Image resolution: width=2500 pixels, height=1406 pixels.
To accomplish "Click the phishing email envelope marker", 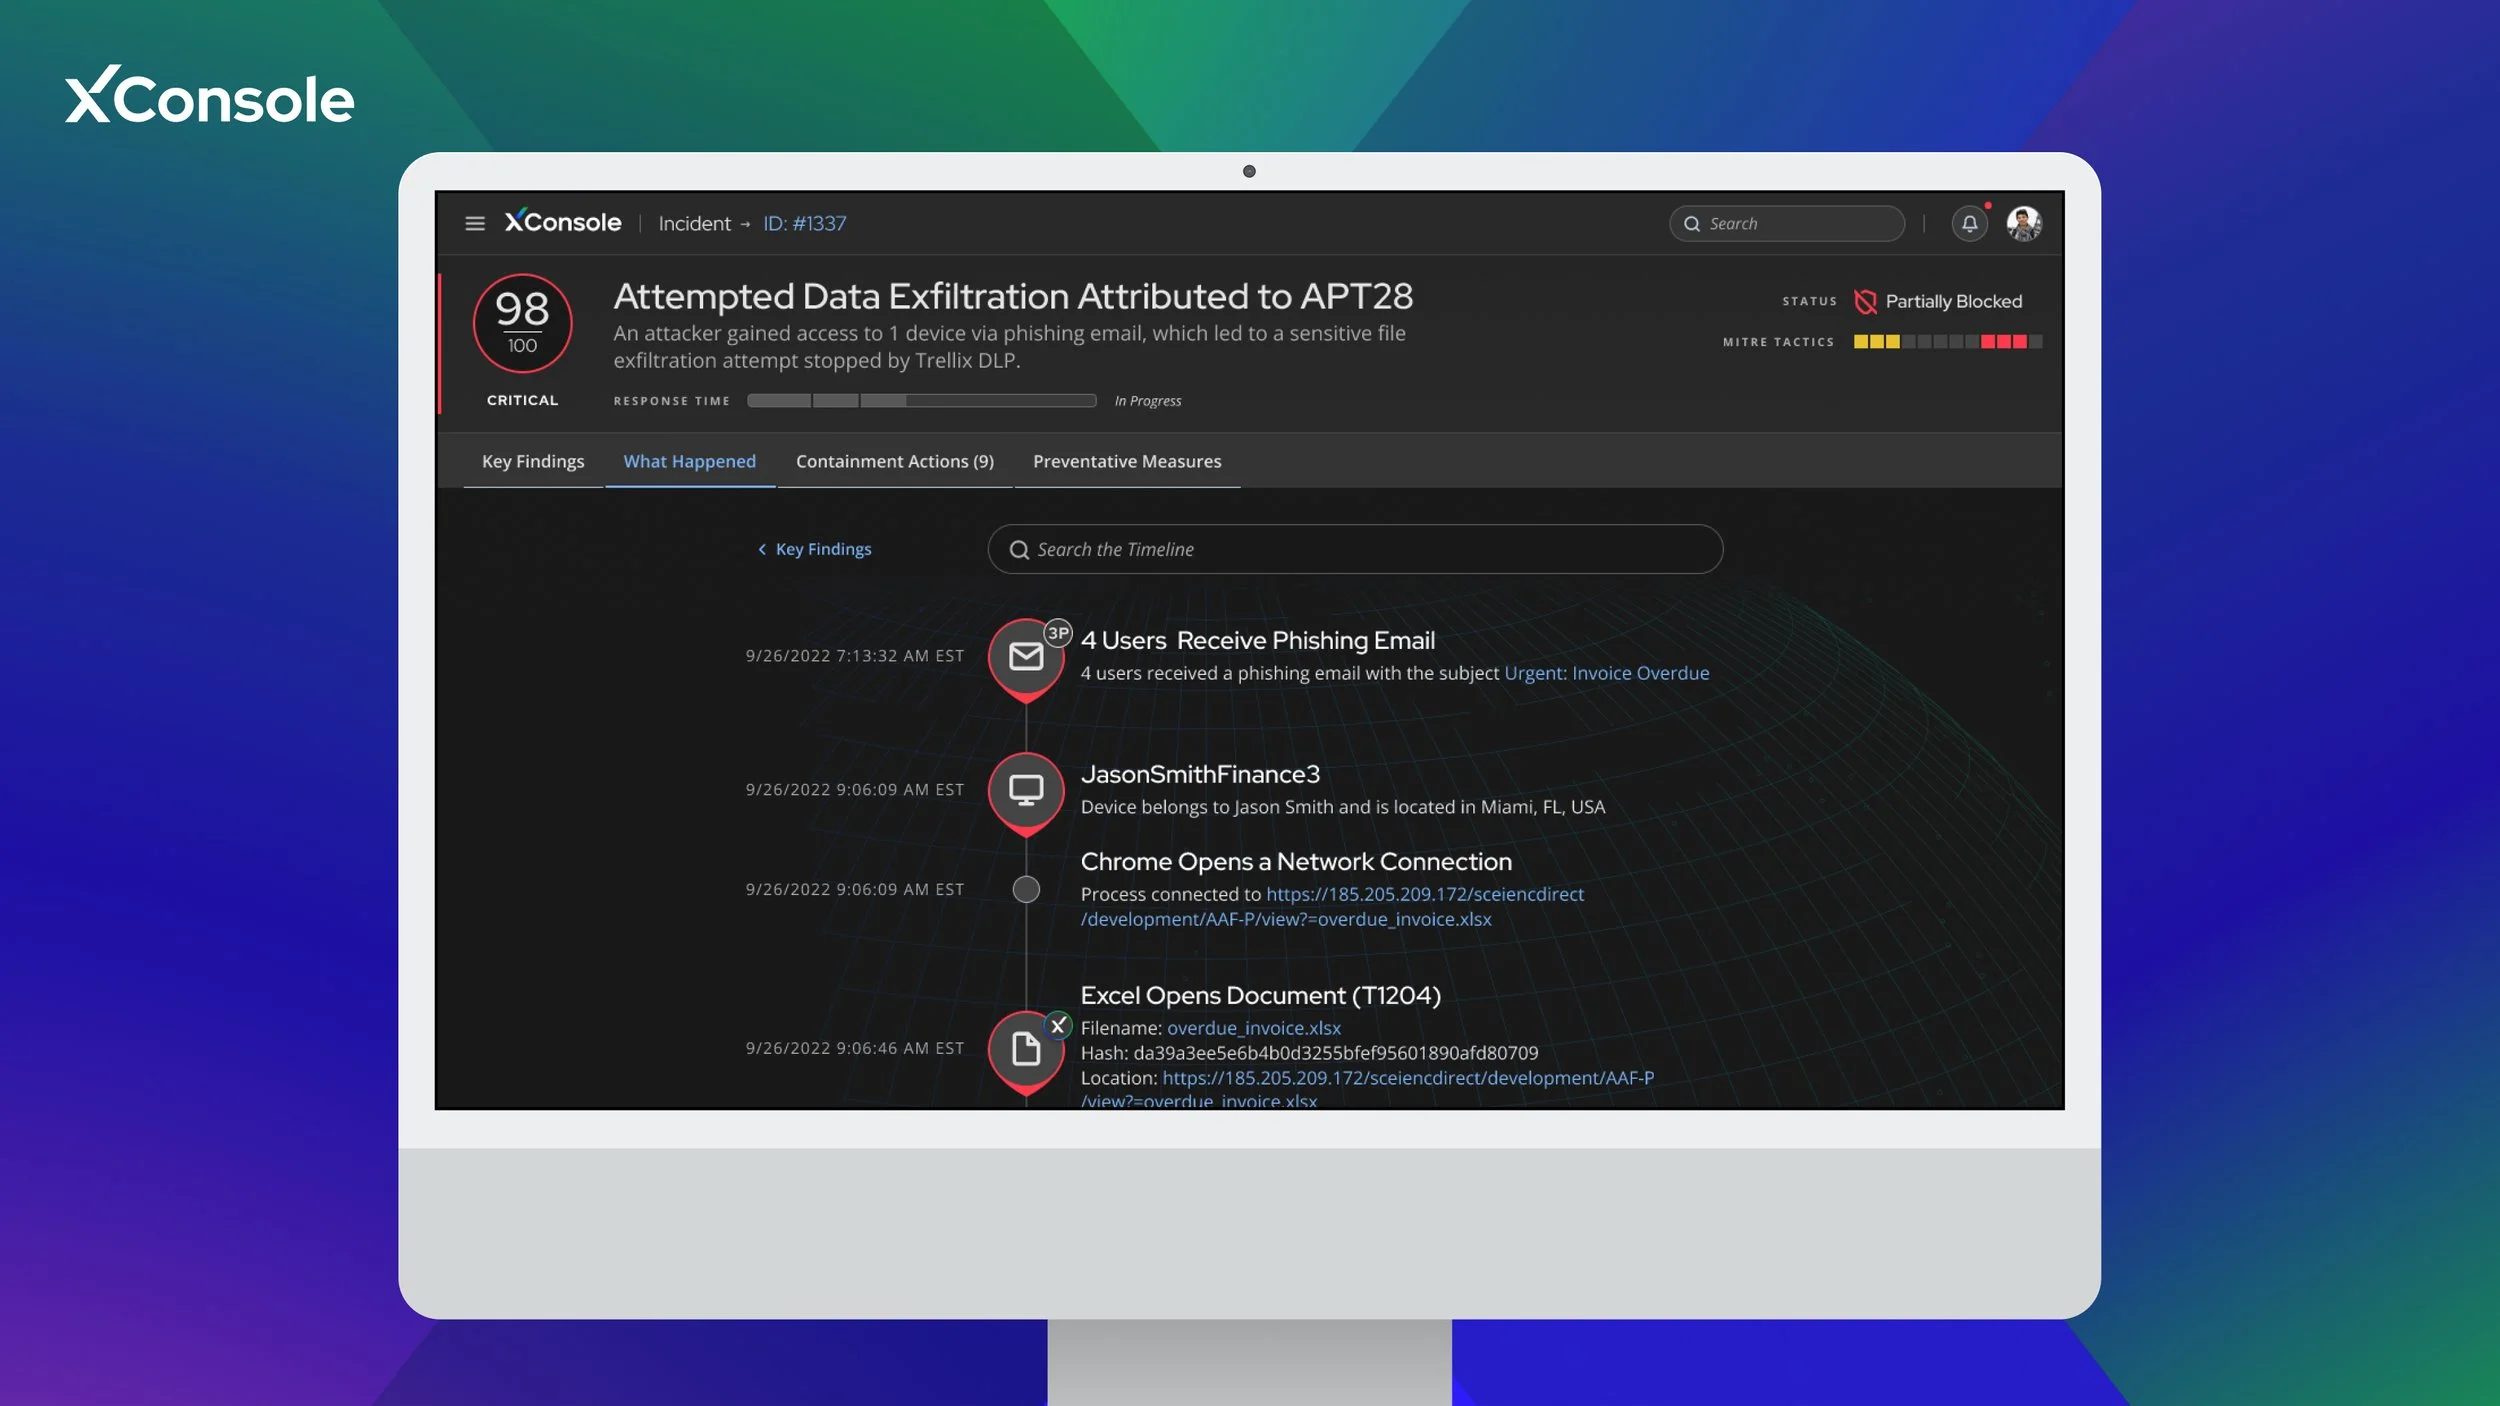I will pyautogui.click(x=1025, y=656).
